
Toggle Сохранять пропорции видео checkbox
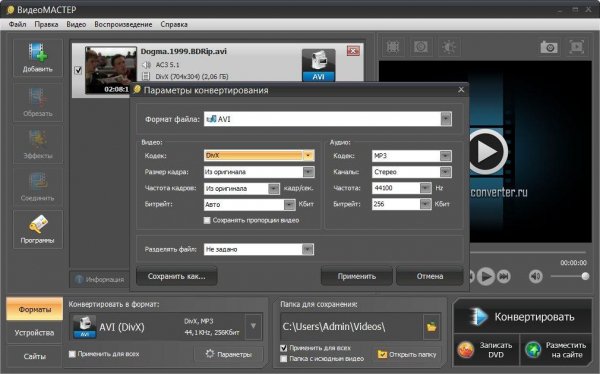pos(207,220)
